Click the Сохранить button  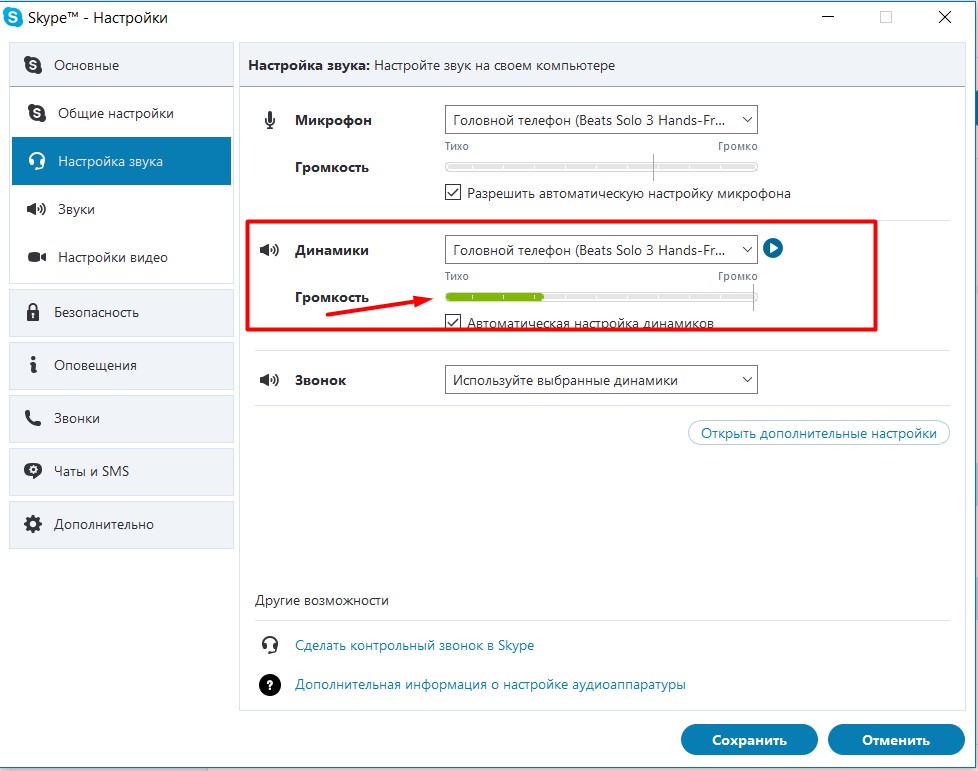(749, 740)
